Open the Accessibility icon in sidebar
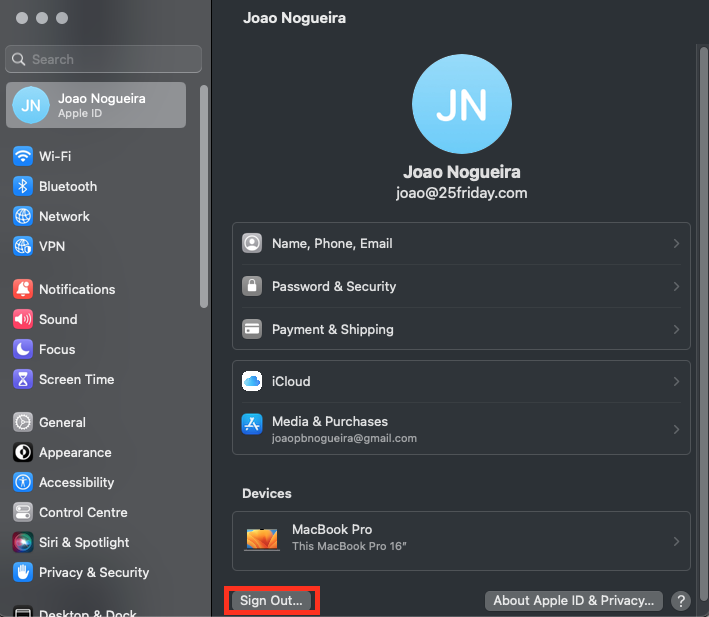 click(x=23, y=482)
